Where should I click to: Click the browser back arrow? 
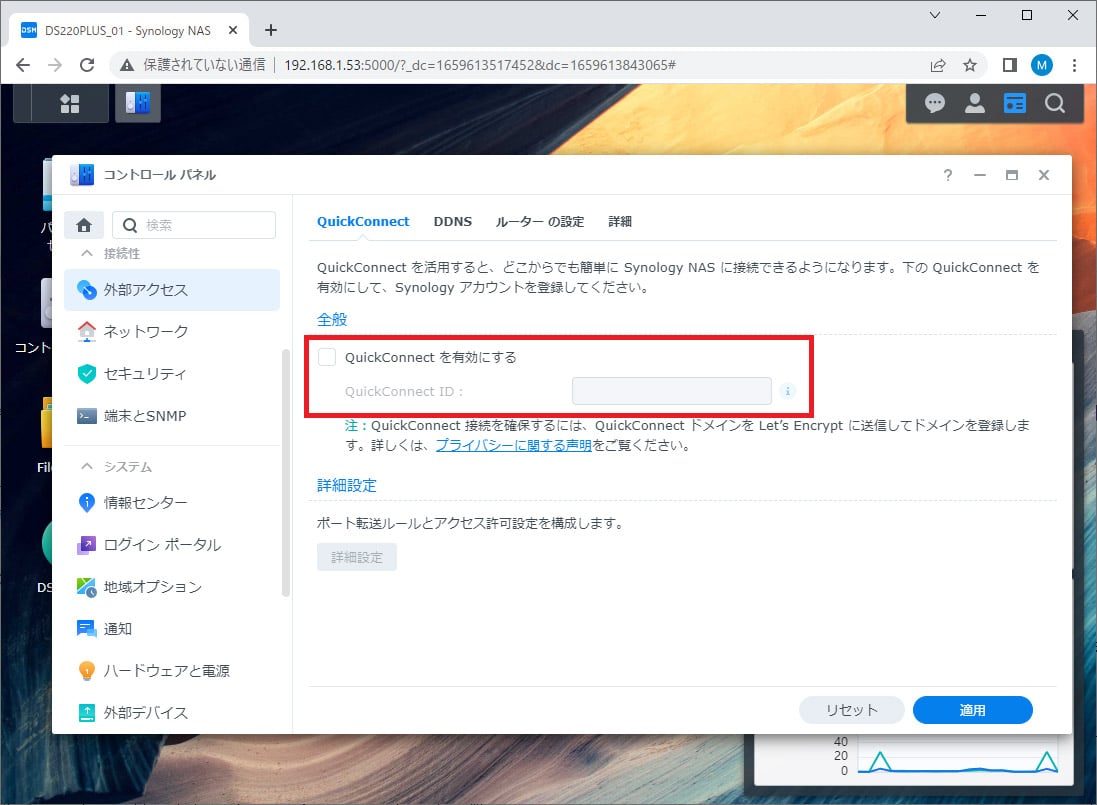[23, 65]
